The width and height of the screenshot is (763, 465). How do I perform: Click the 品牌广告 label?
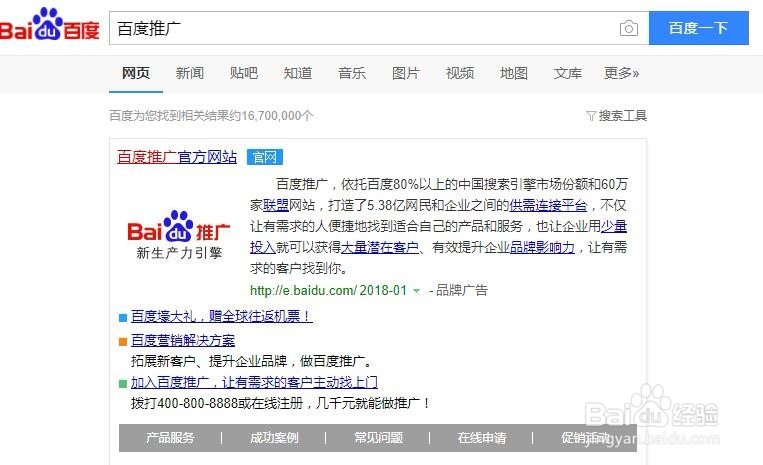(462, 290)
